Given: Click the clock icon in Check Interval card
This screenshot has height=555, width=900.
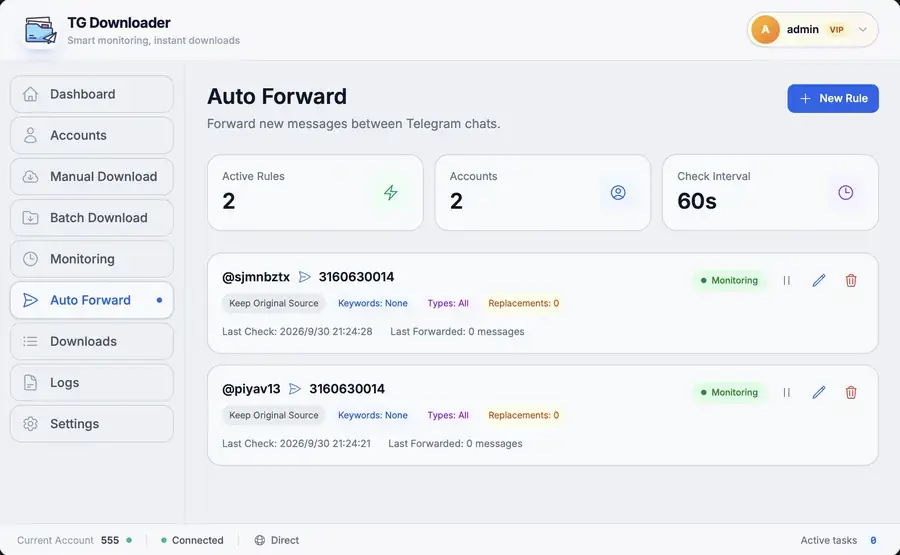Looking at the screenshot, I should (845, 193).
